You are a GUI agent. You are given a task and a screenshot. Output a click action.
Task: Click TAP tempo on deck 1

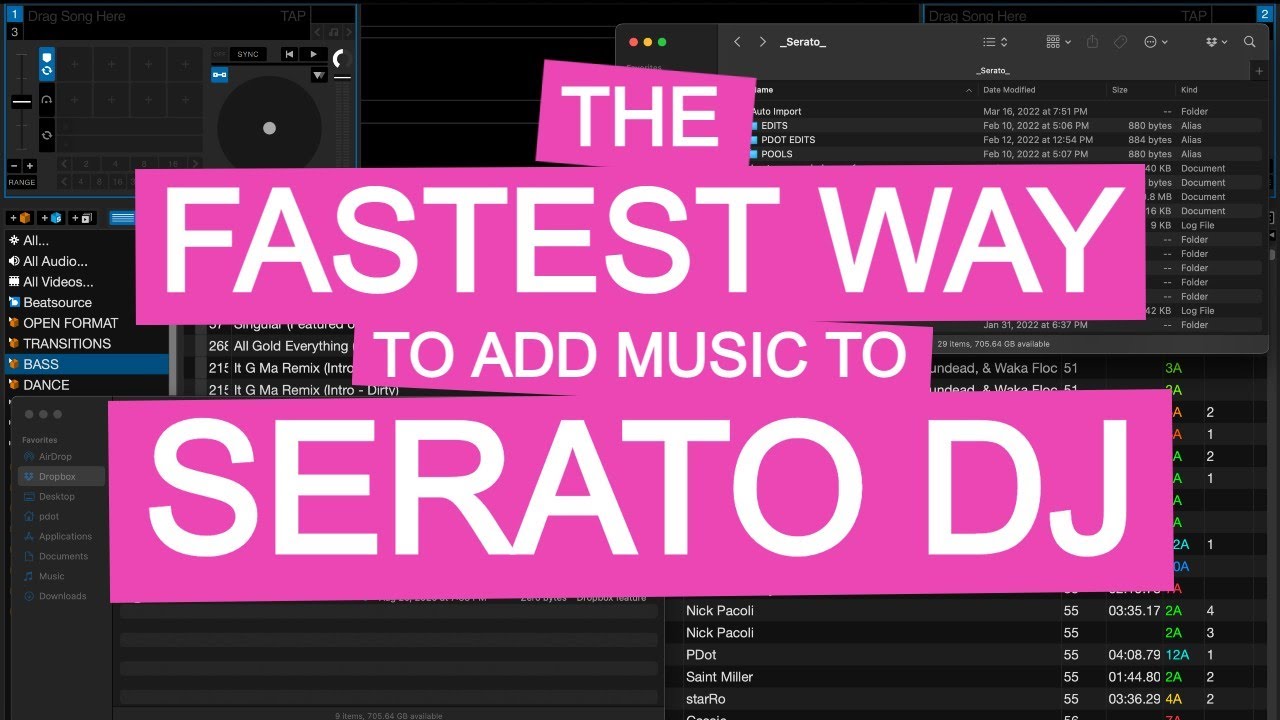(x=292, y=16)
